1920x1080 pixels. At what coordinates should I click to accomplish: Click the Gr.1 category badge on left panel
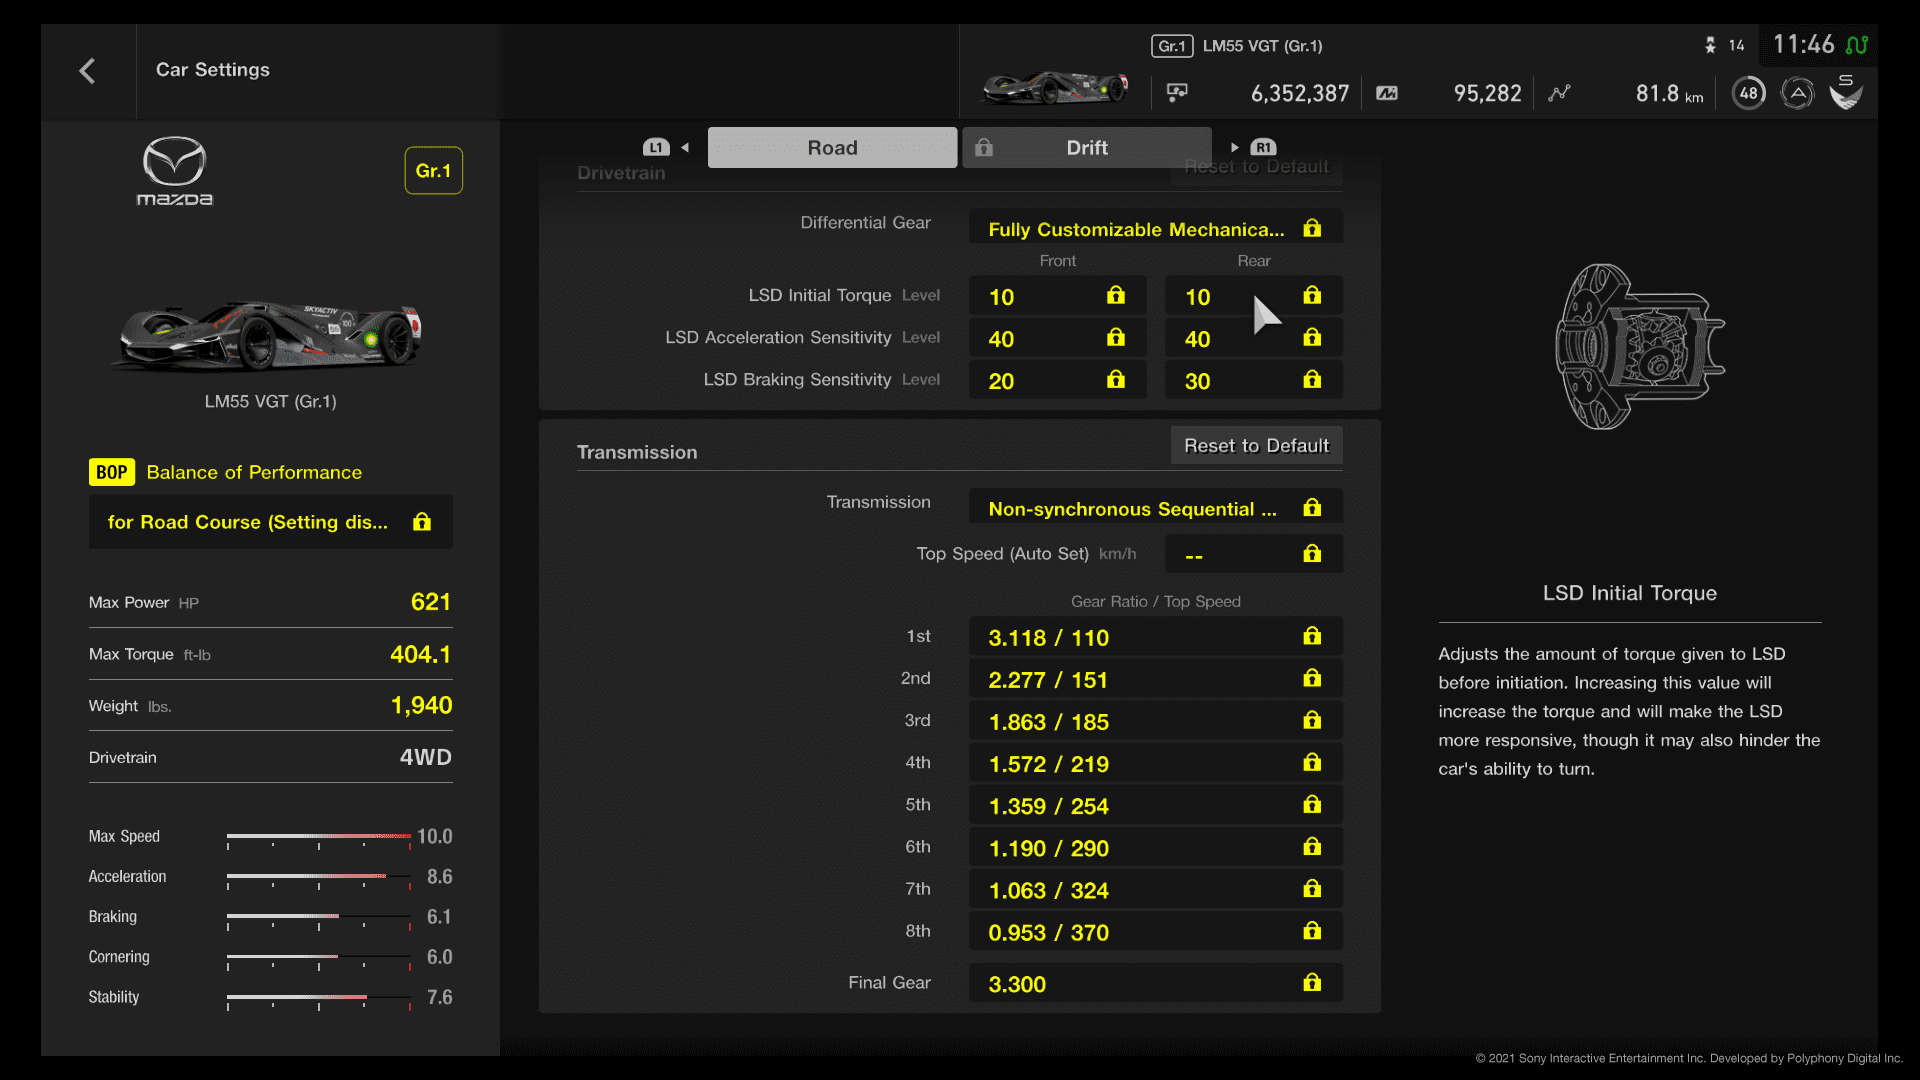tap(433, 171)
